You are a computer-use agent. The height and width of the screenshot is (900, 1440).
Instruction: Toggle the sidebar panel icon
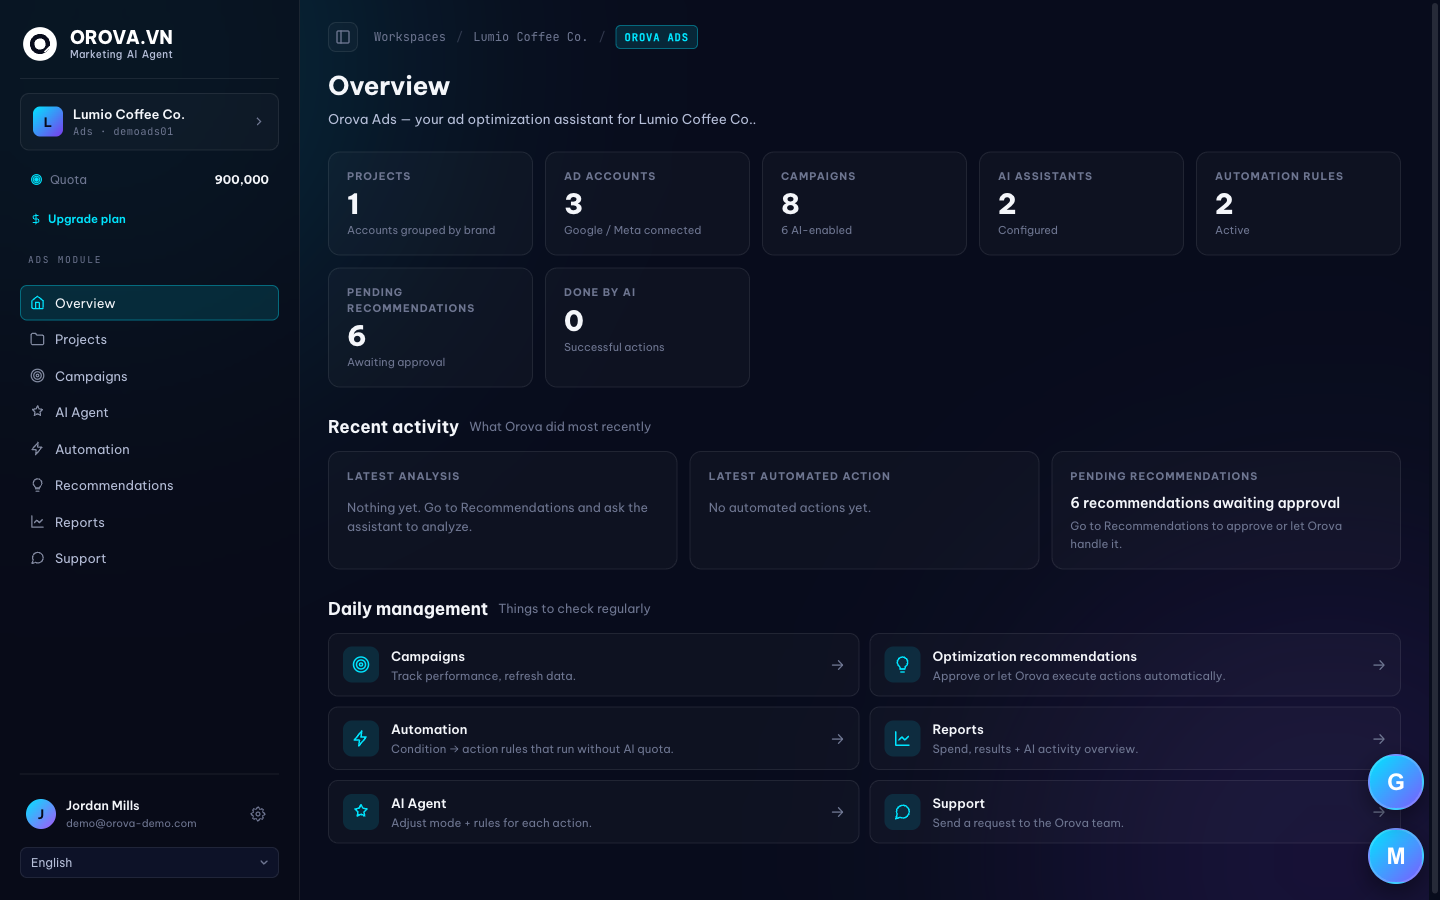point(343,37)
